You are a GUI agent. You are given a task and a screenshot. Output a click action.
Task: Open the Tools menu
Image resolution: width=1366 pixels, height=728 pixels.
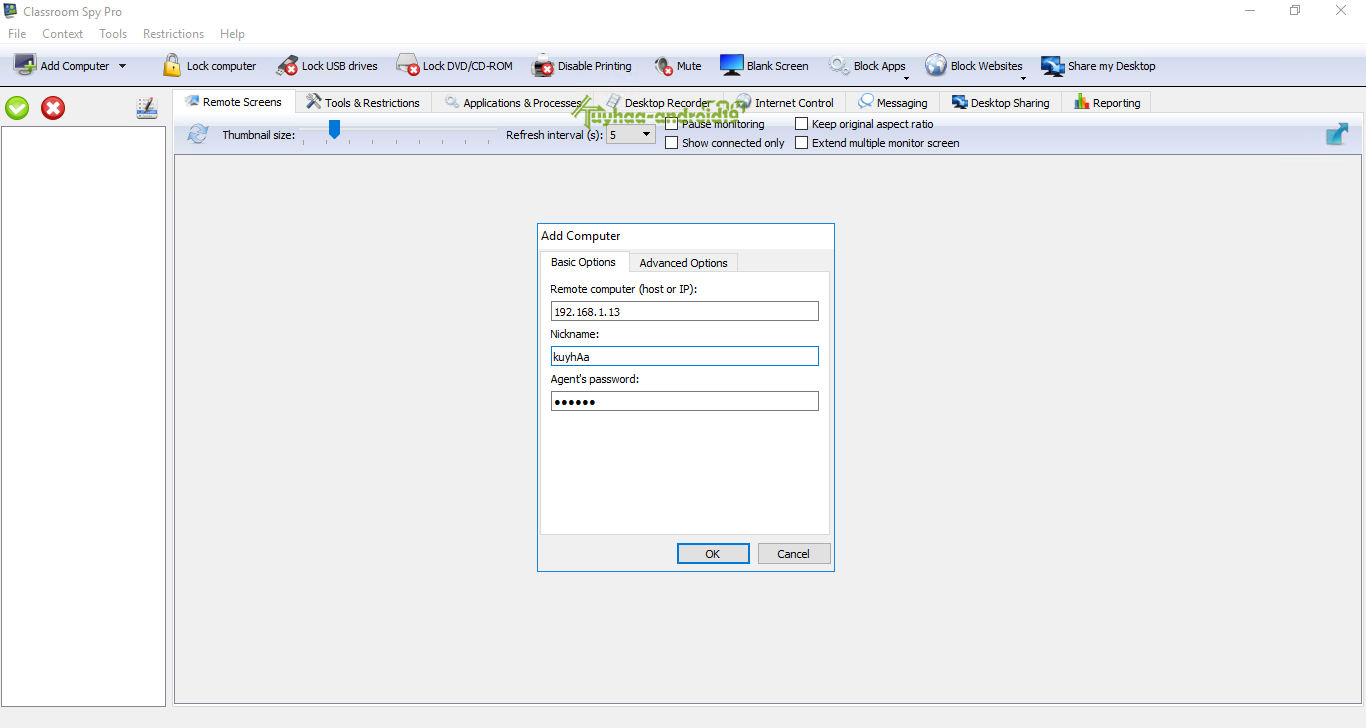point(113,34)
